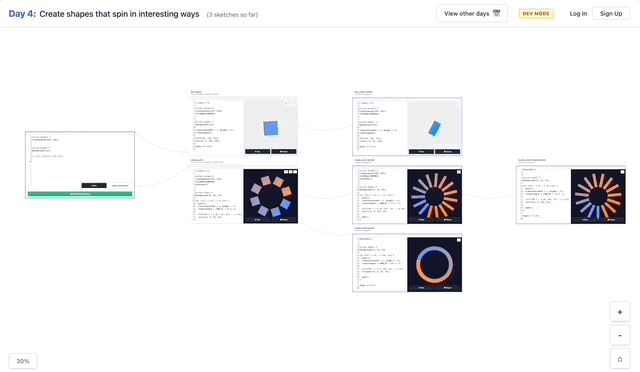The image size is (640, 372).
Task: Click corner icon on rightmost radial bars preview
Action: 622,172
